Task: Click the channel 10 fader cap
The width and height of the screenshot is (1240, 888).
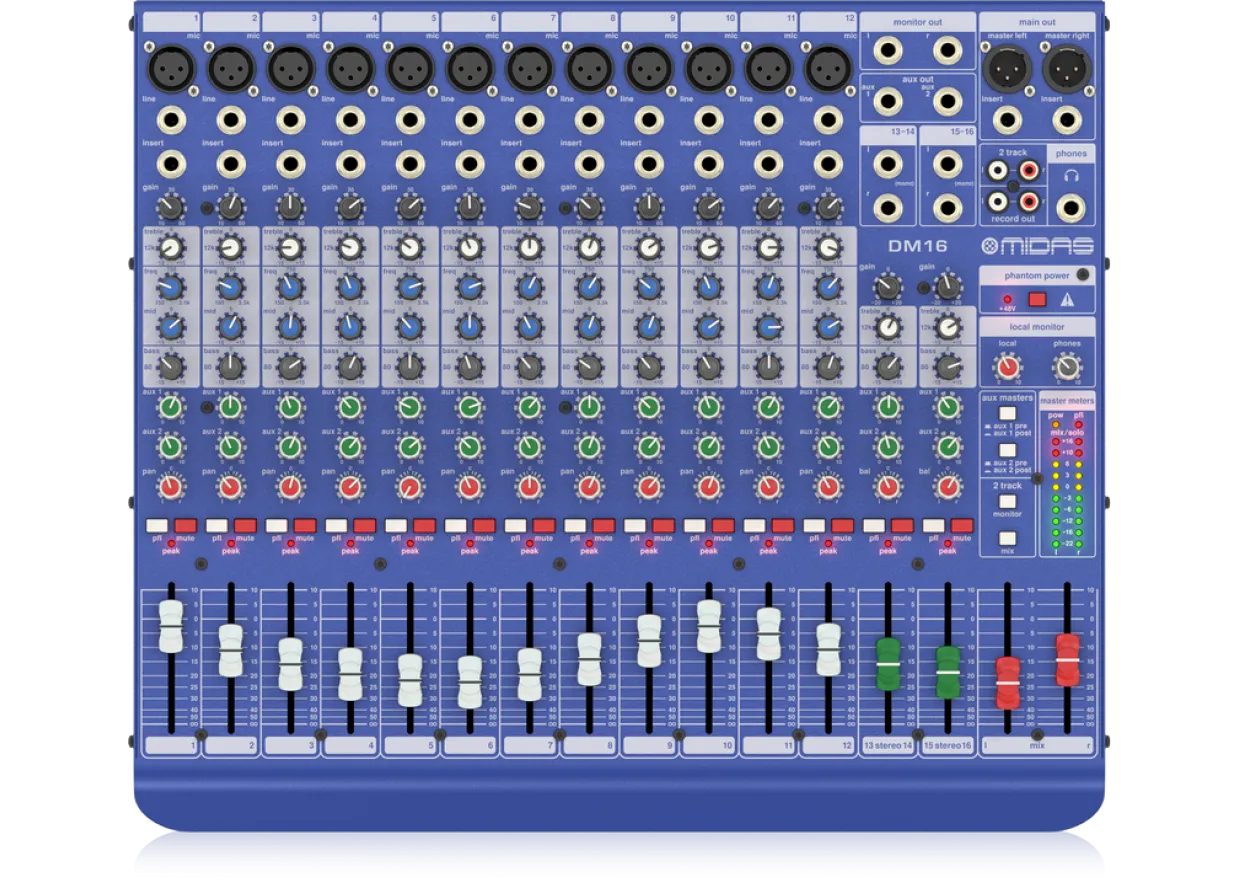Action: 709,627
